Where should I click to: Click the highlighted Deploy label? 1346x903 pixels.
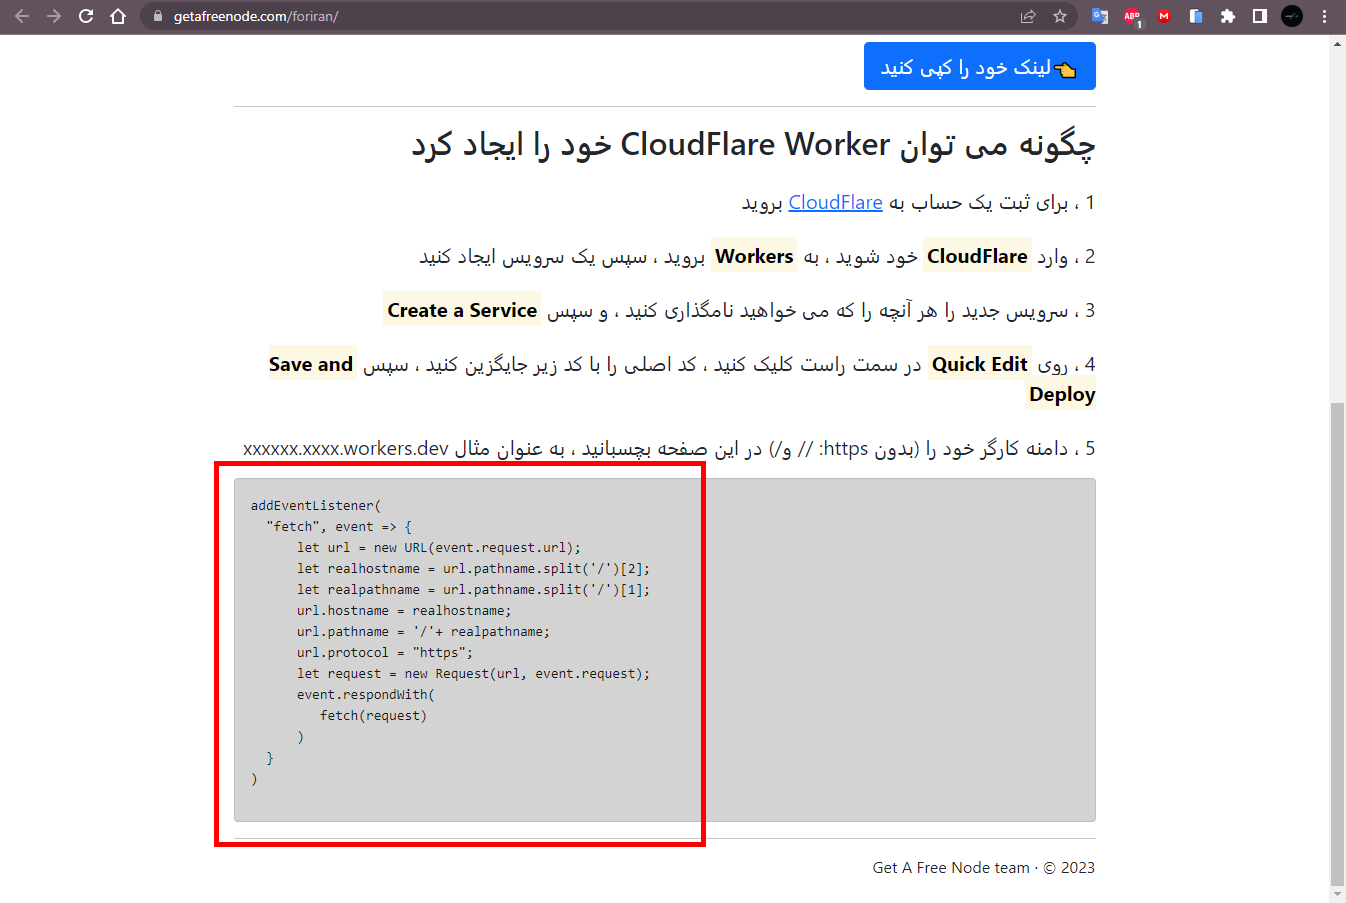tap(1062, 394)
